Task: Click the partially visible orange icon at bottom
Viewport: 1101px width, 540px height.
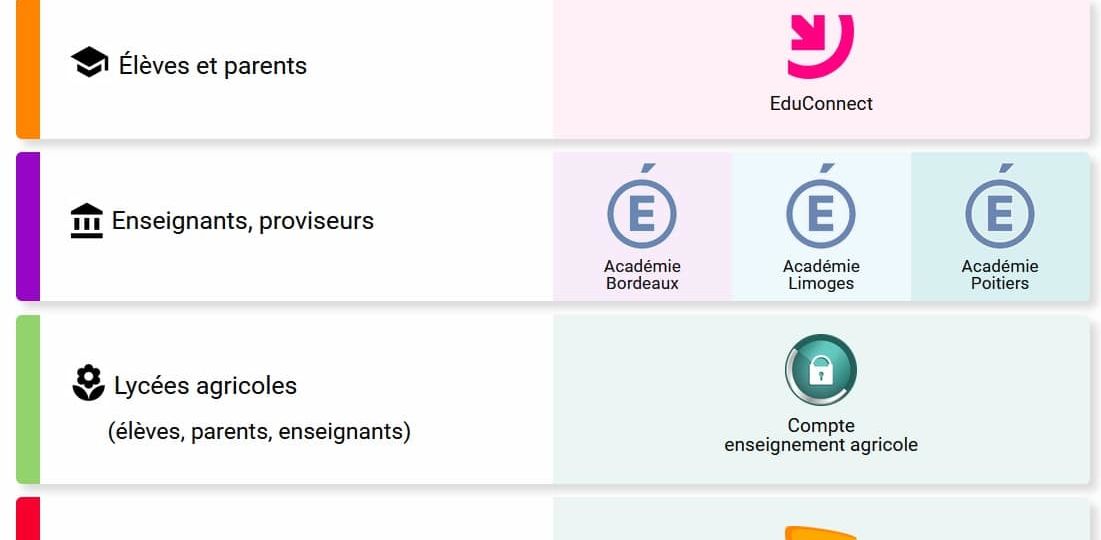Action: click(821, 532)
